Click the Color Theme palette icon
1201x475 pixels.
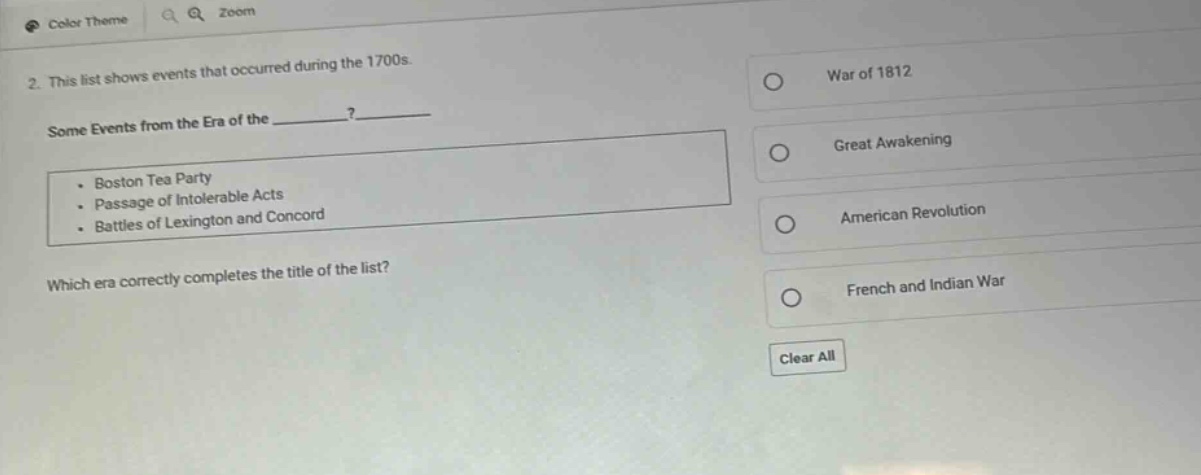pos(32,22)
